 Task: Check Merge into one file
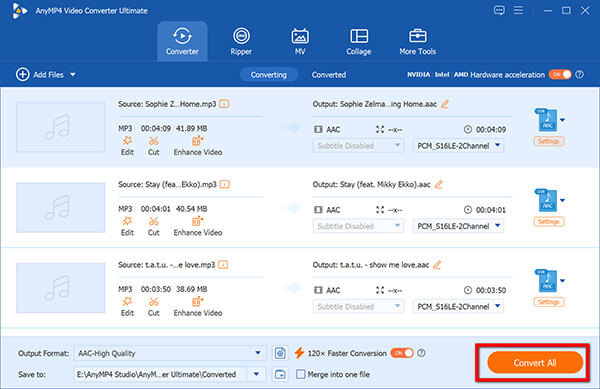click(x=301, y=374)
